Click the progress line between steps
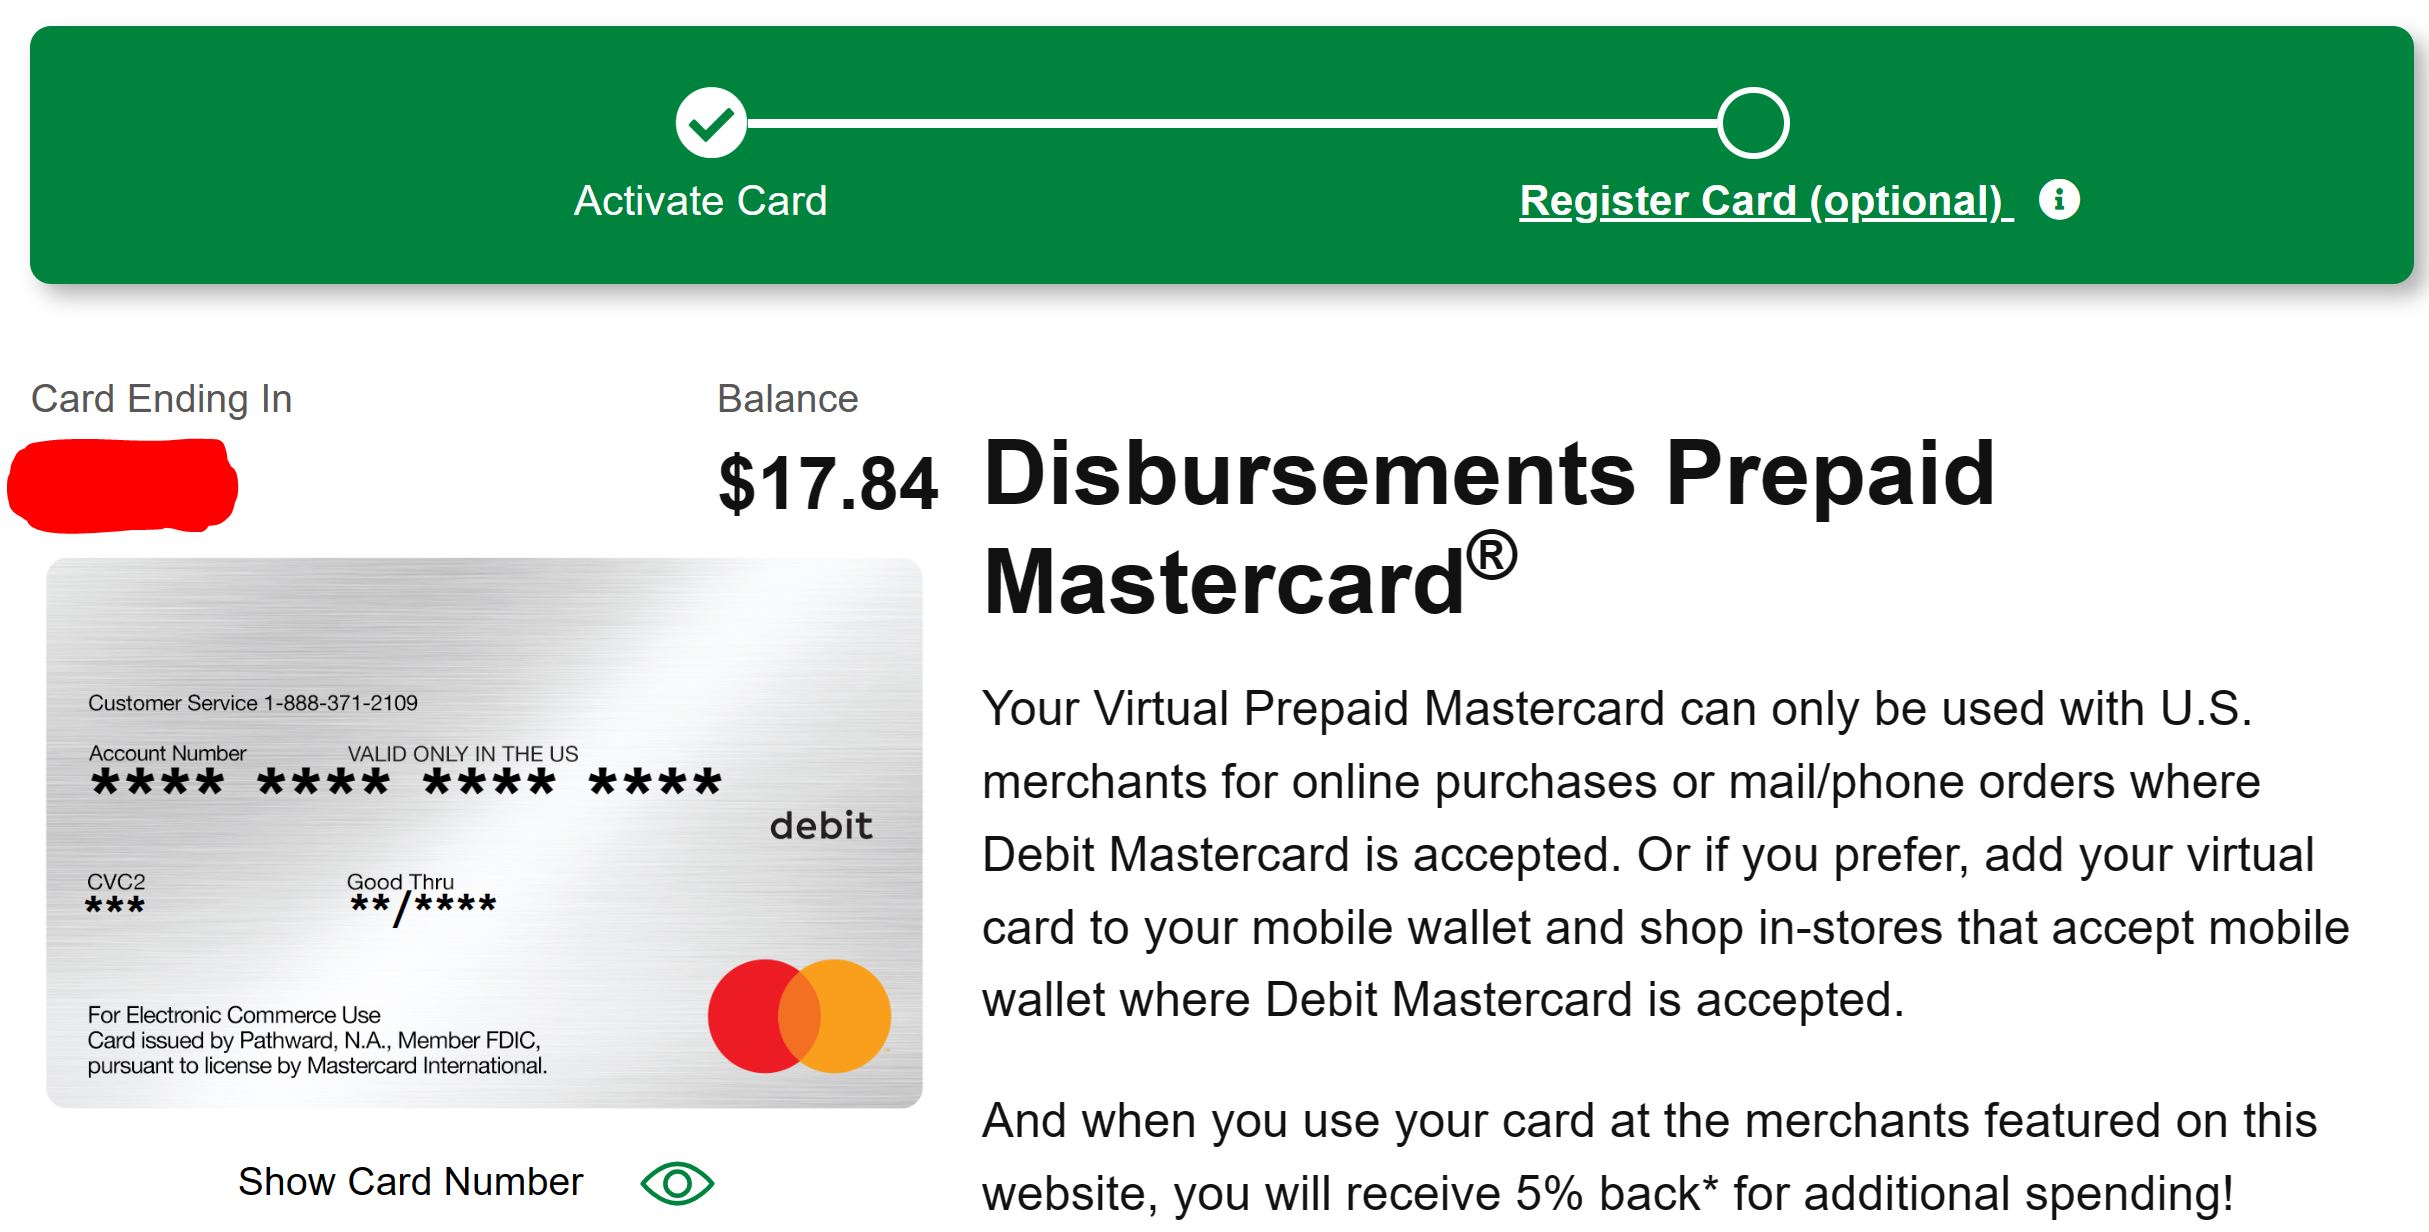2429x1232 pixels. (1232, 123)
